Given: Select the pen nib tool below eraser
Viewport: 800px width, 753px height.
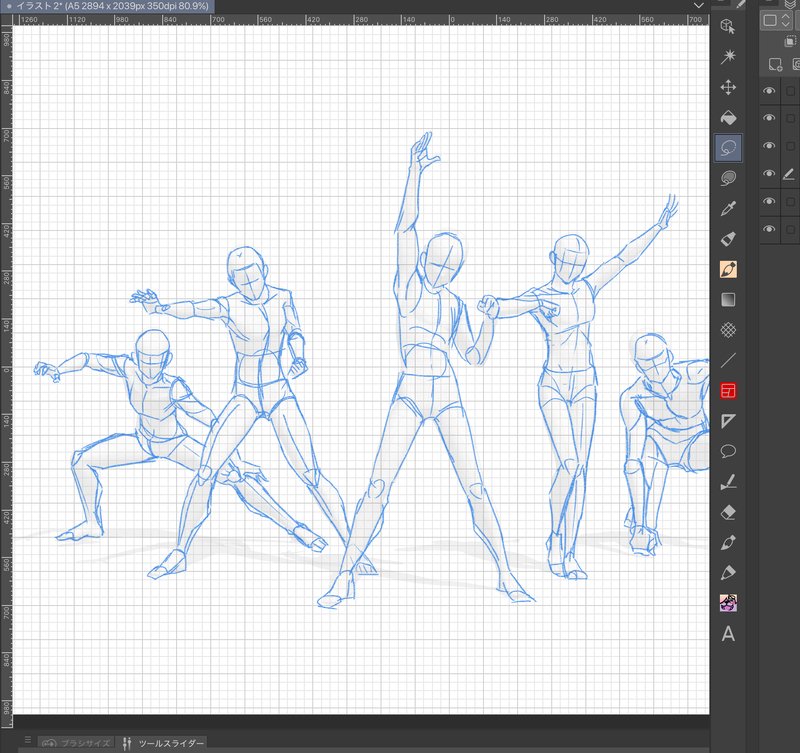Looking at the screenshot, I should click(728, 543).
